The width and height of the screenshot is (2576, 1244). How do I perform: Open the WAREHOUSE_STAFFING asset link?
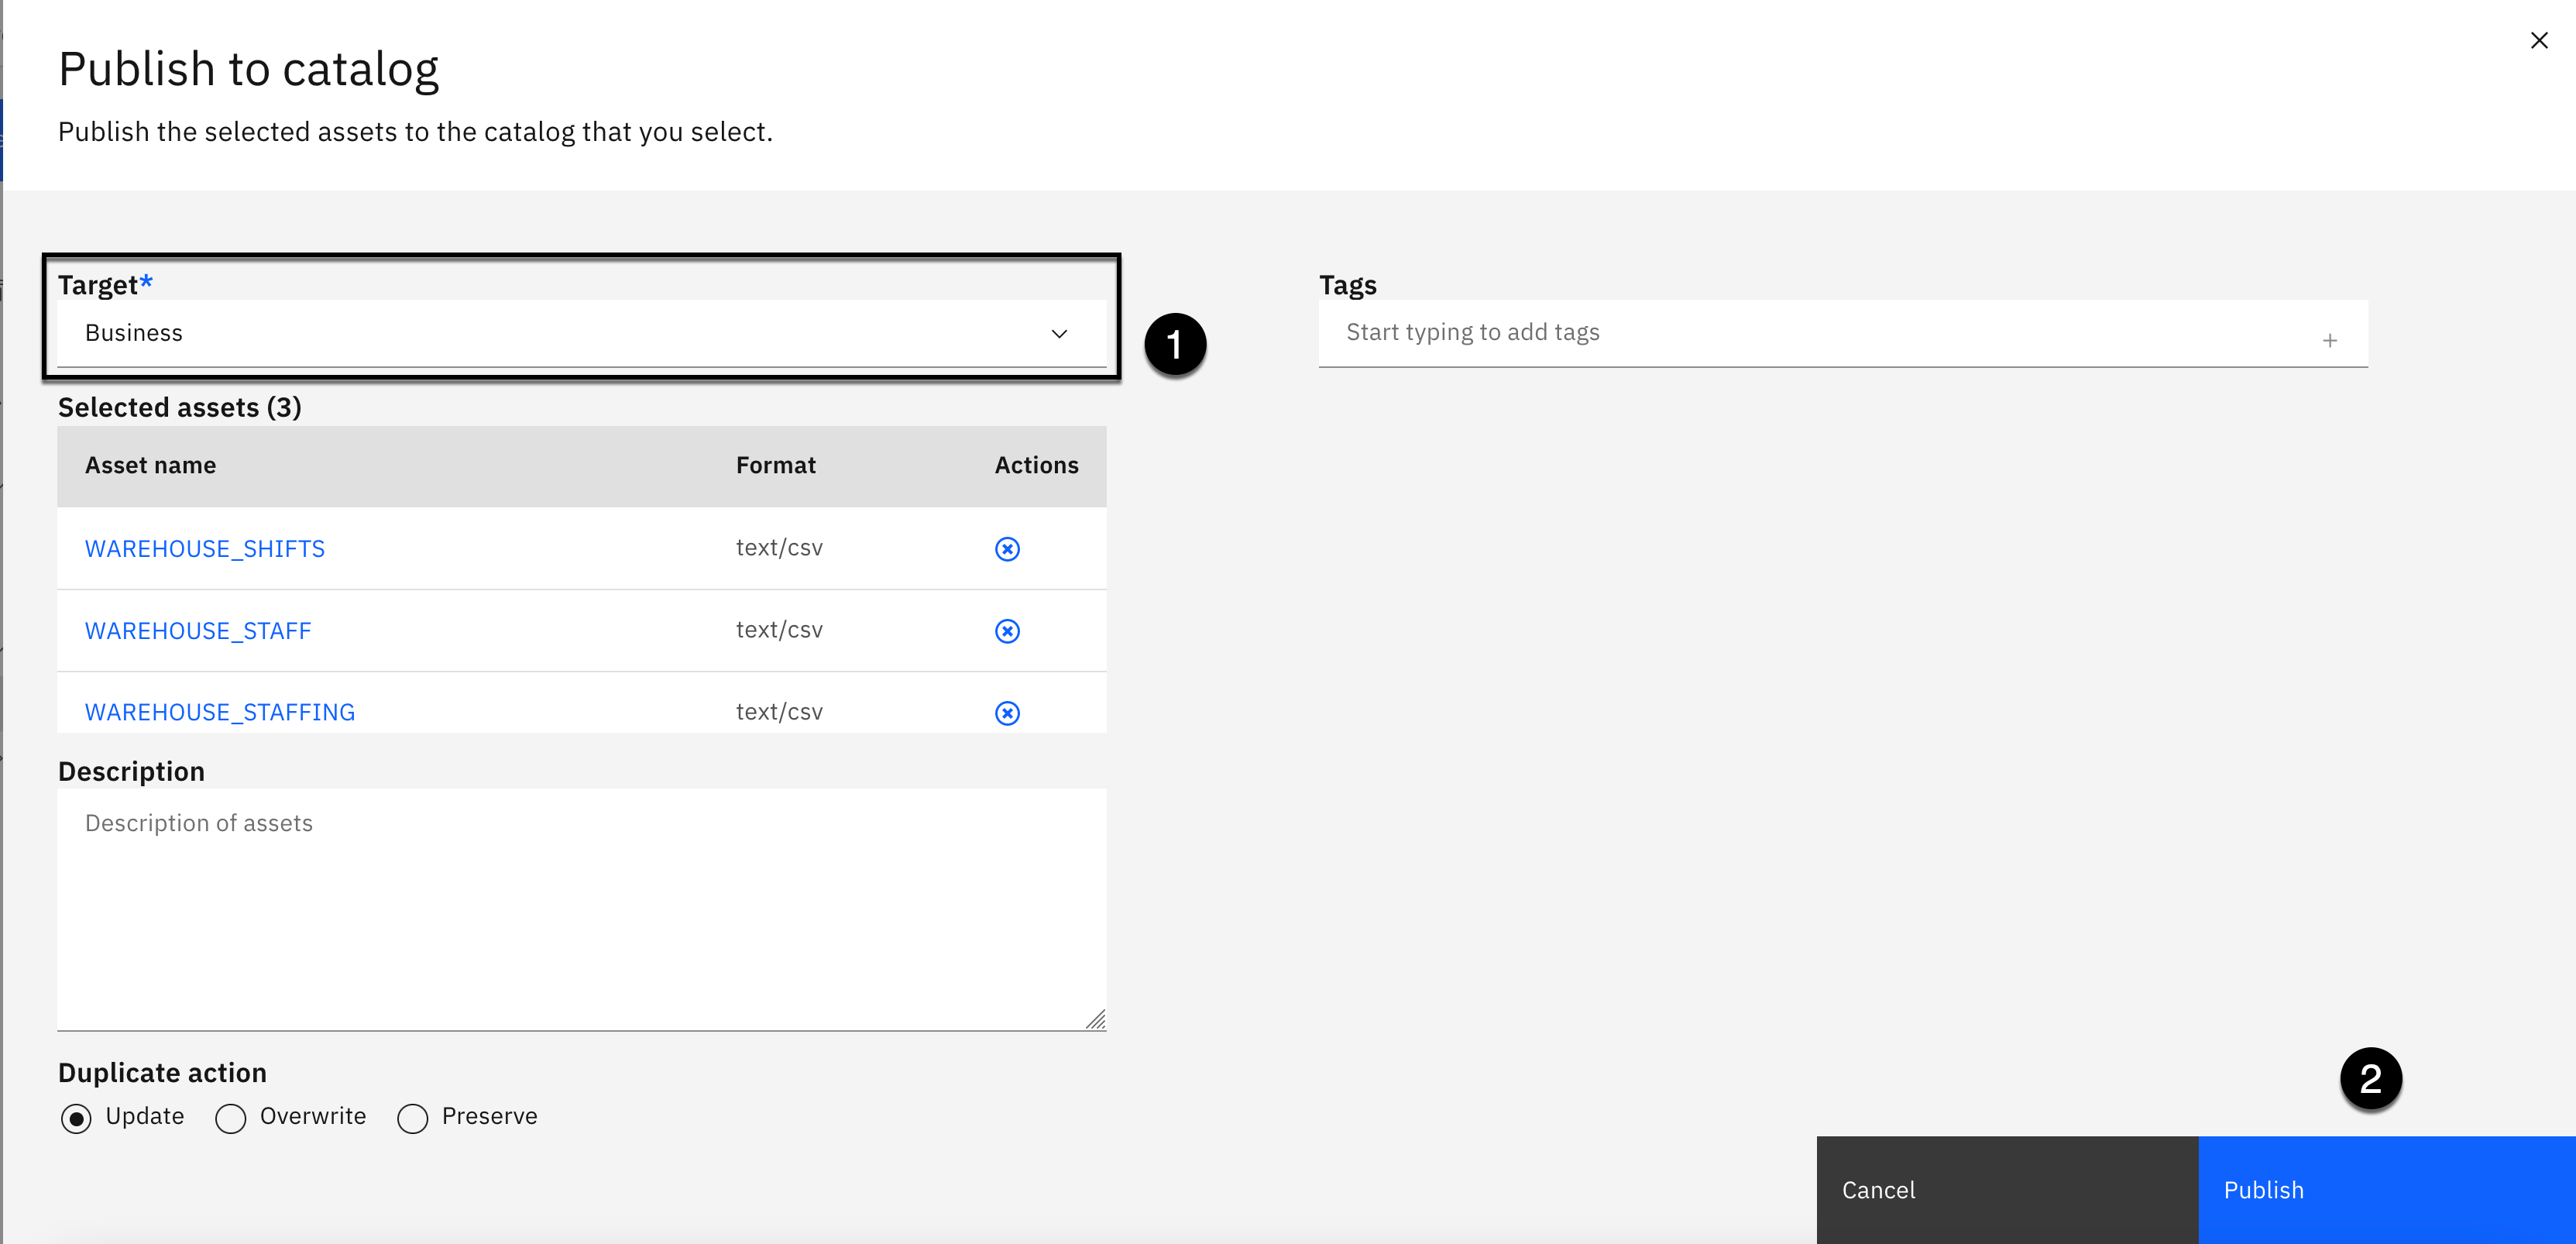click(220, 713)
